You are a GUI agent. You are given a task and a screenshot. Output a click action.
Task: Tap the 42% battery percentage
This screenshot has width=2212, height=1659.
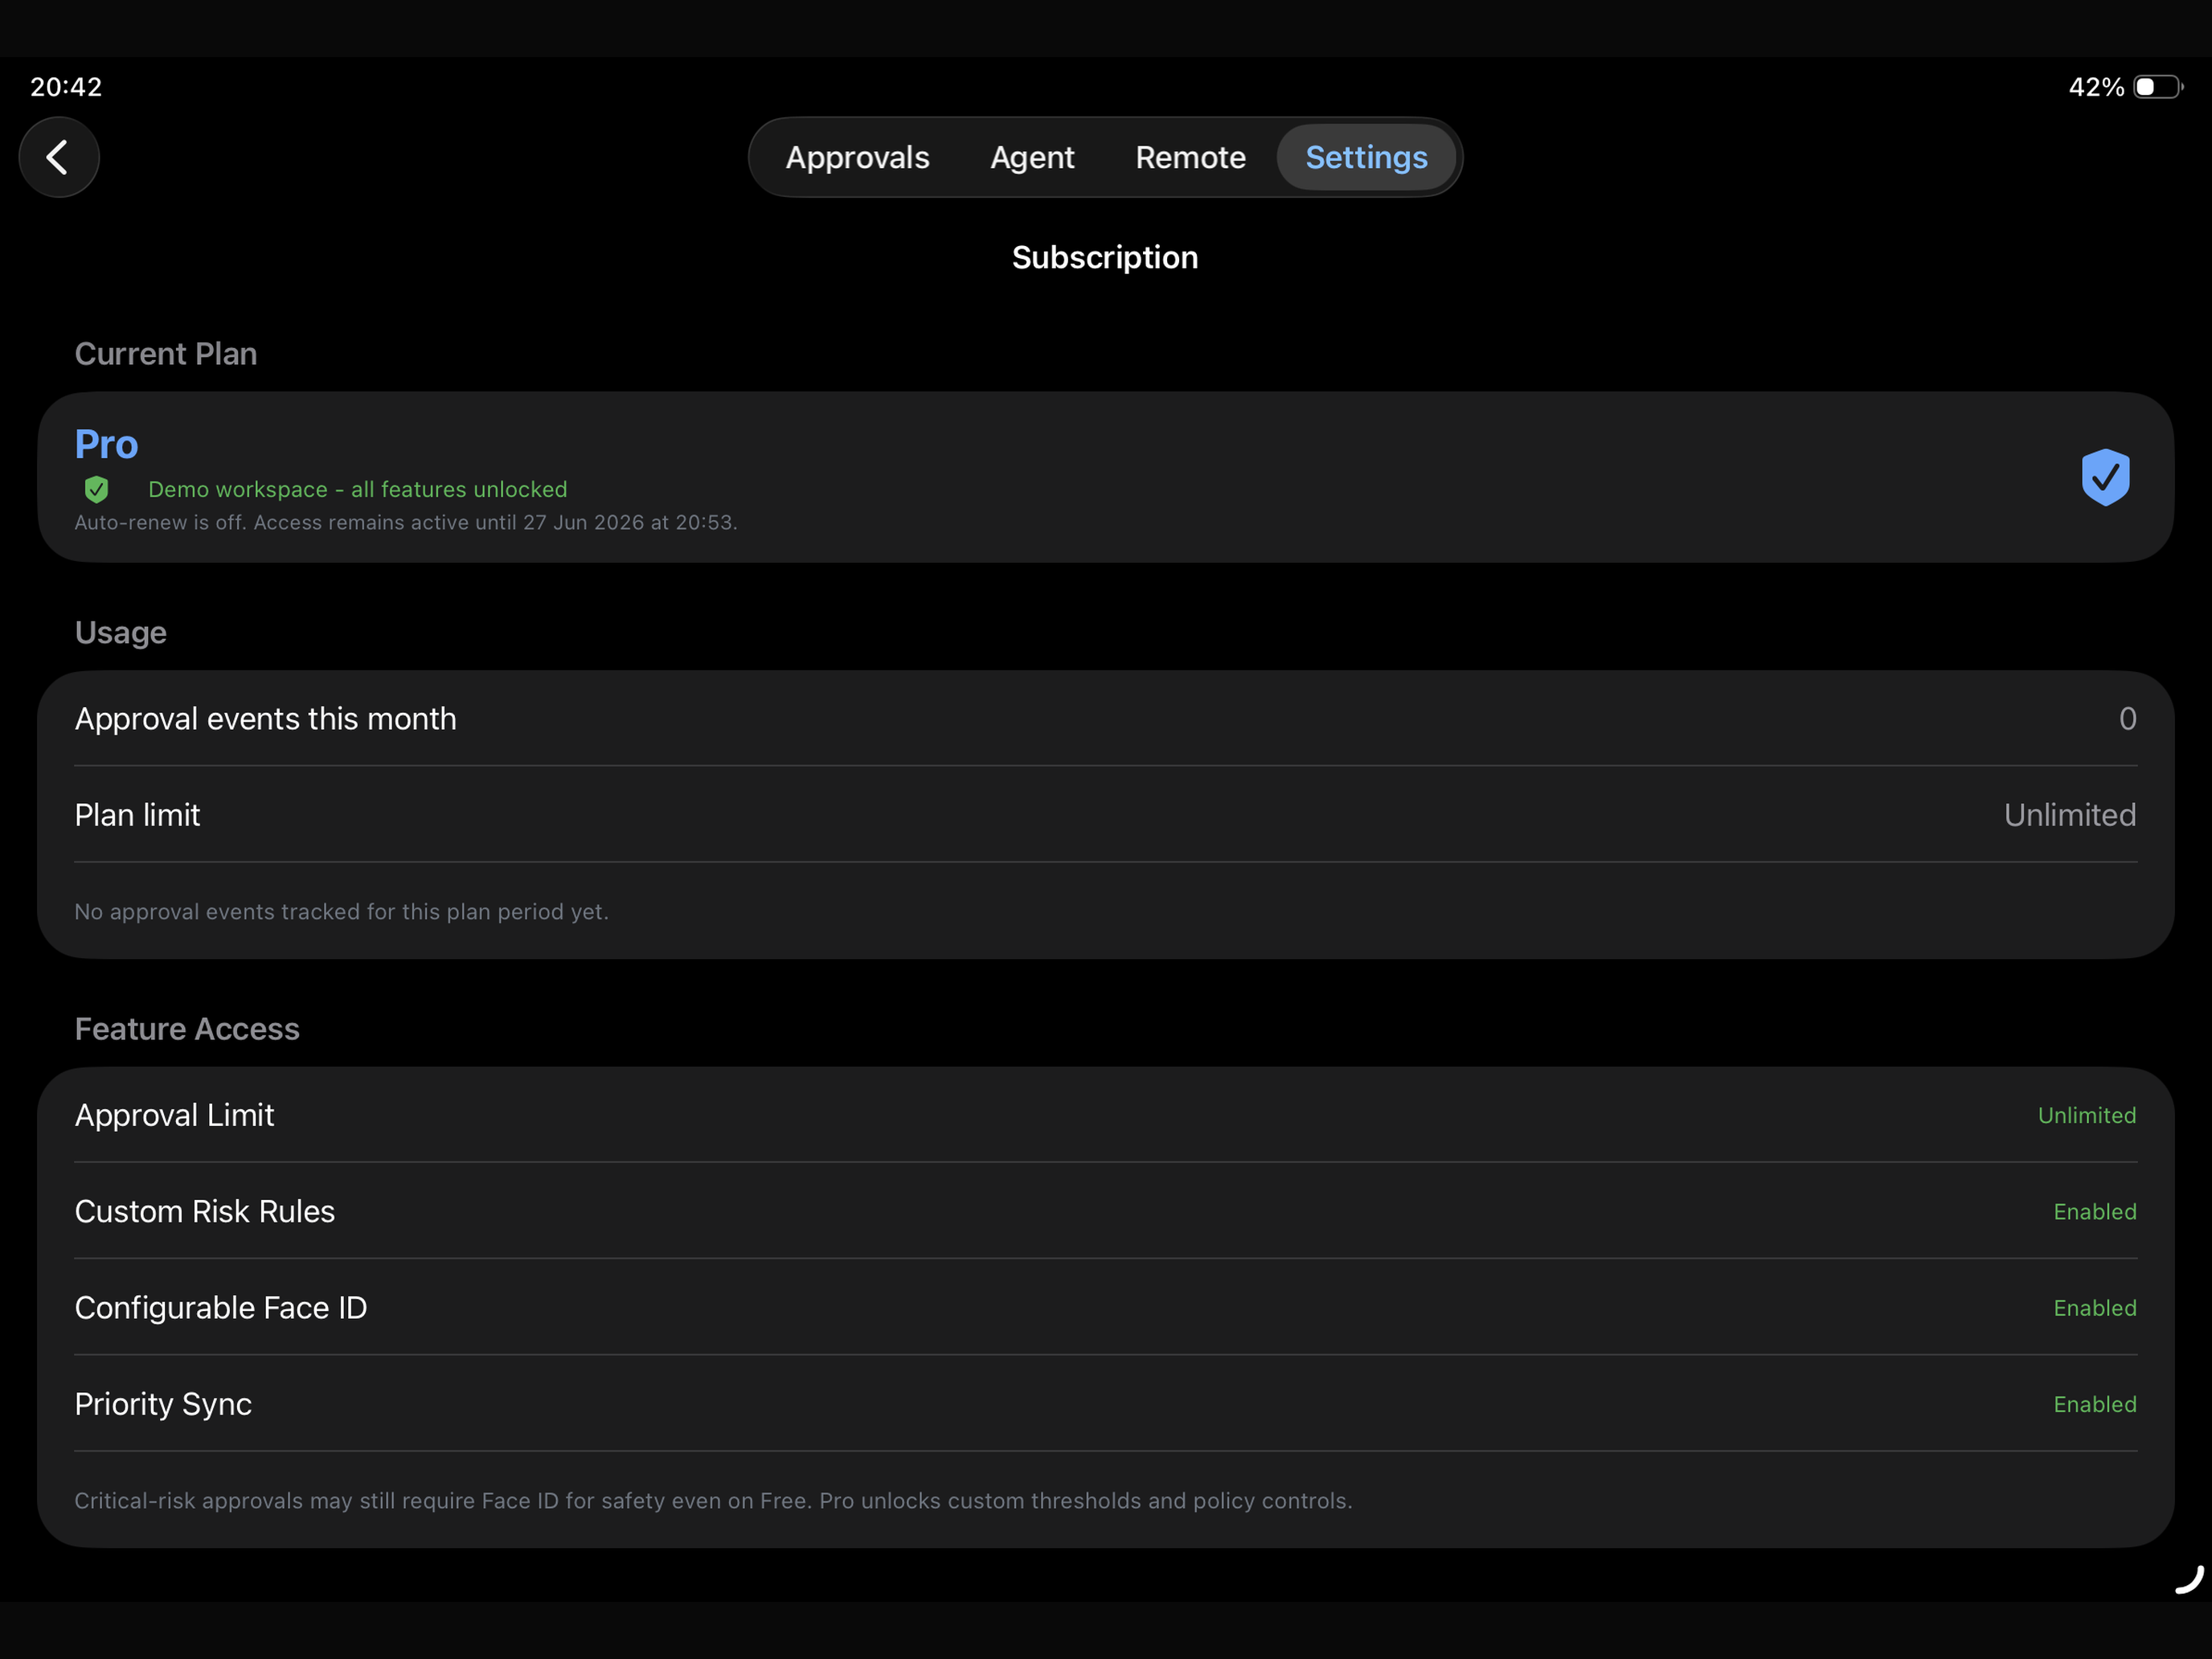(x=2096, y=87)
